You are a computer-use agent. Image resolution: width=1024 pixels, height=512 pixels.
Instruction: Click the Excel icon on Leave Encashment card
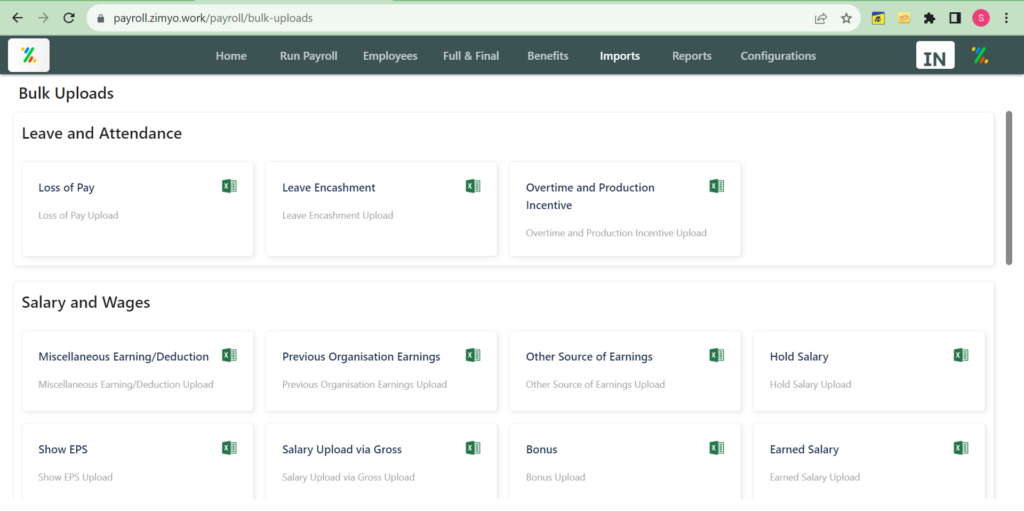coord(473,186)
